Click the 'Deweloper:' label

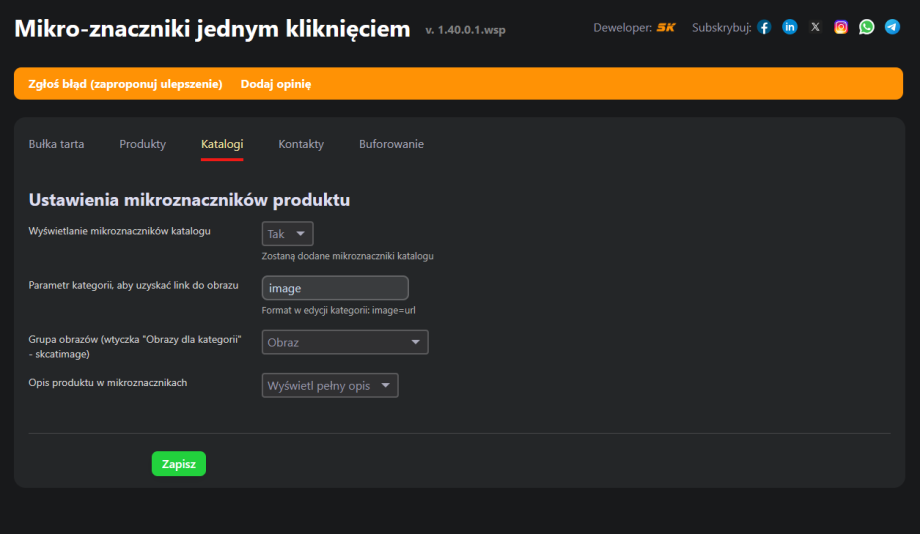(x=623, y=28)
